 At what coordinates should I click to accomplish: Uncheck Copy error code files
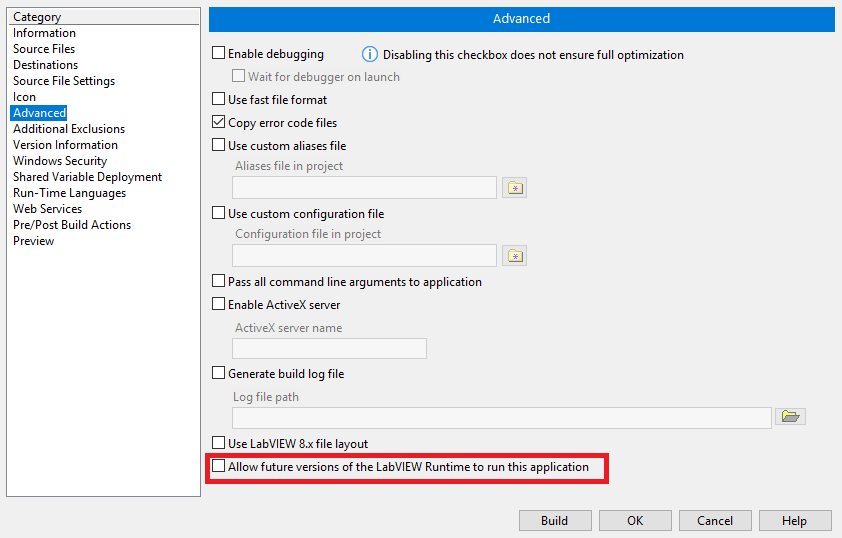(219, 122)
